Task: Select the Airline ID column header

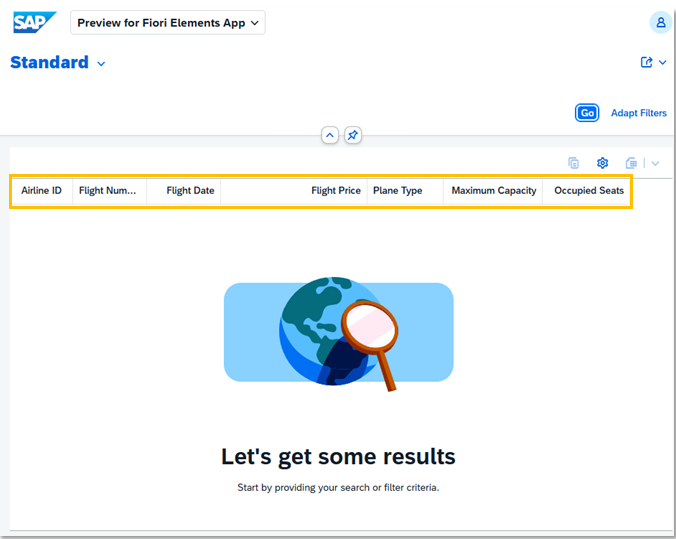Action: pyautogui.click(x=41, y=191)
